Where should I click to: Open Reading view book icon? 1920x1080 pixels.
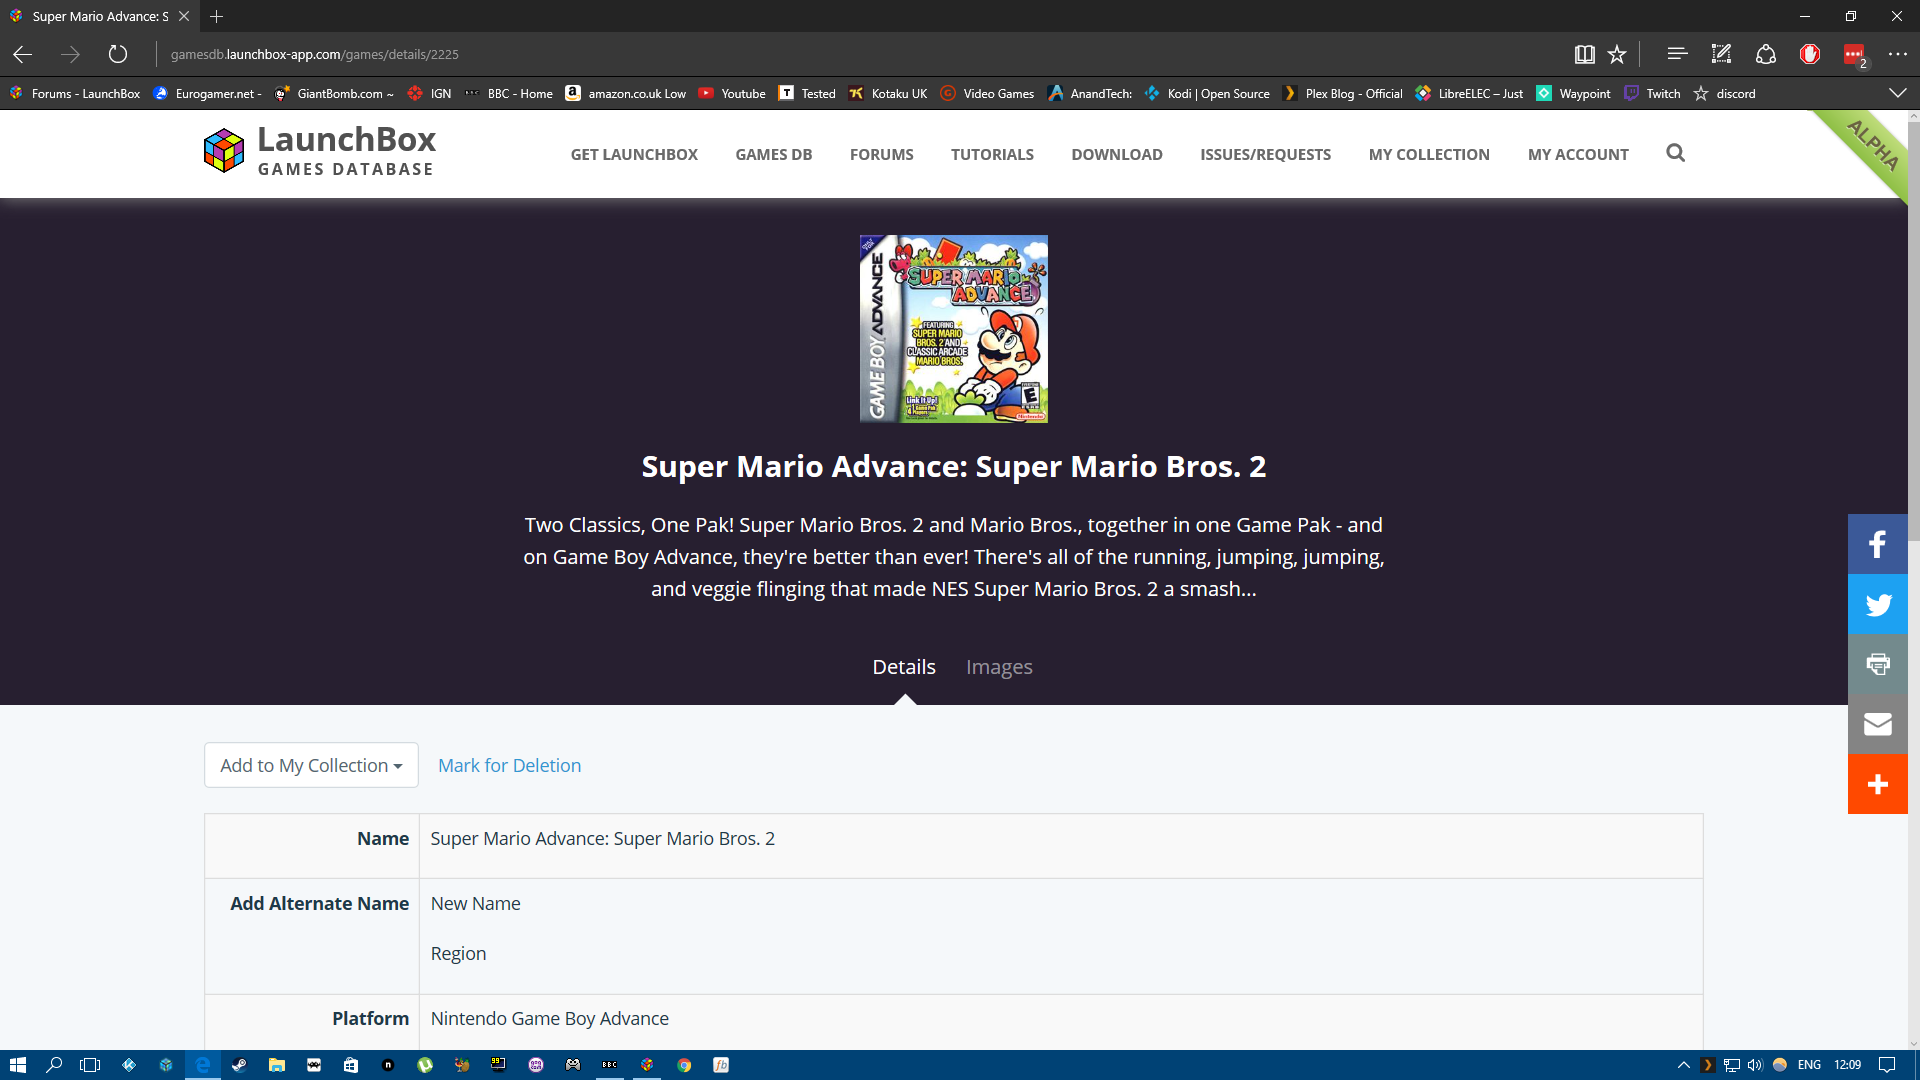coord(1584,54)
